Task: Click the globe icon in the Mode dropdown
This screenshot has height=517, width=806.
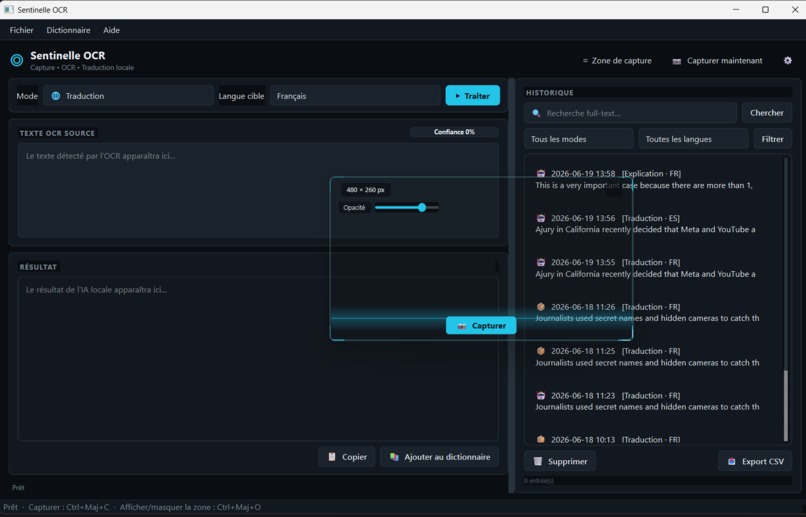Action: point(56,96)
